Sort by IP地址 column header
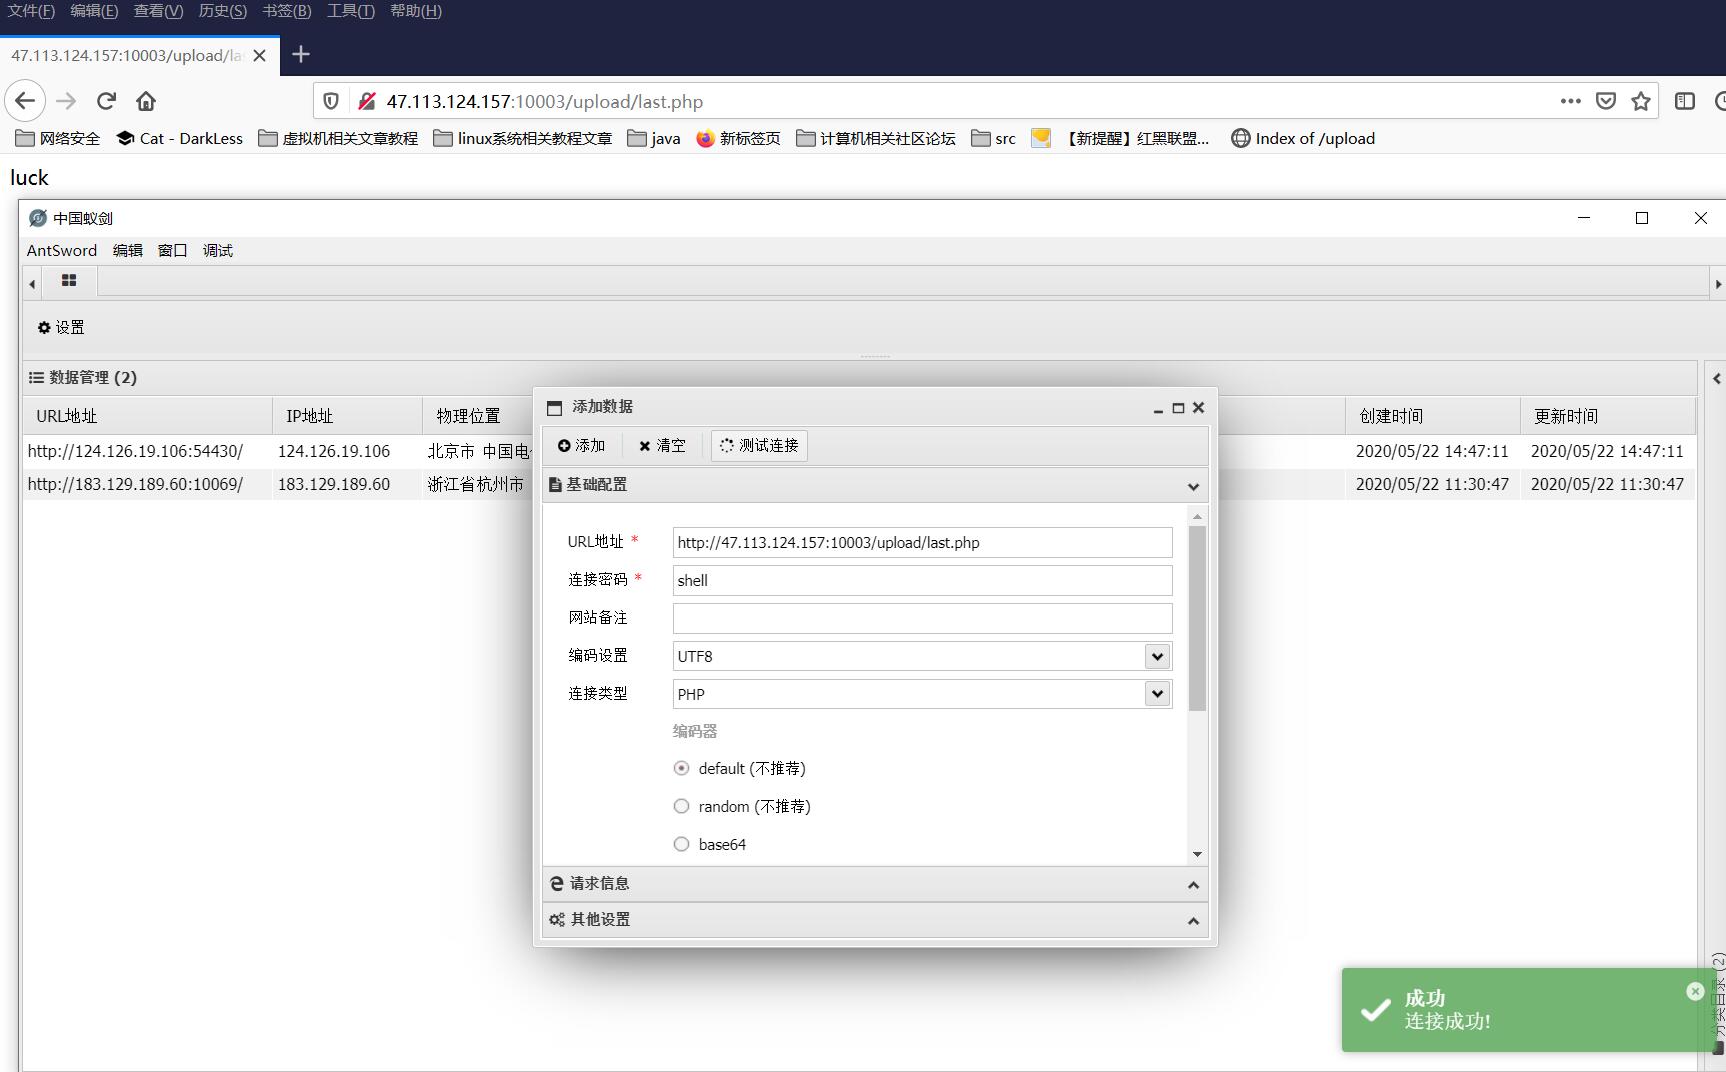This screenshot has height=1072, width=1726. 347,416
